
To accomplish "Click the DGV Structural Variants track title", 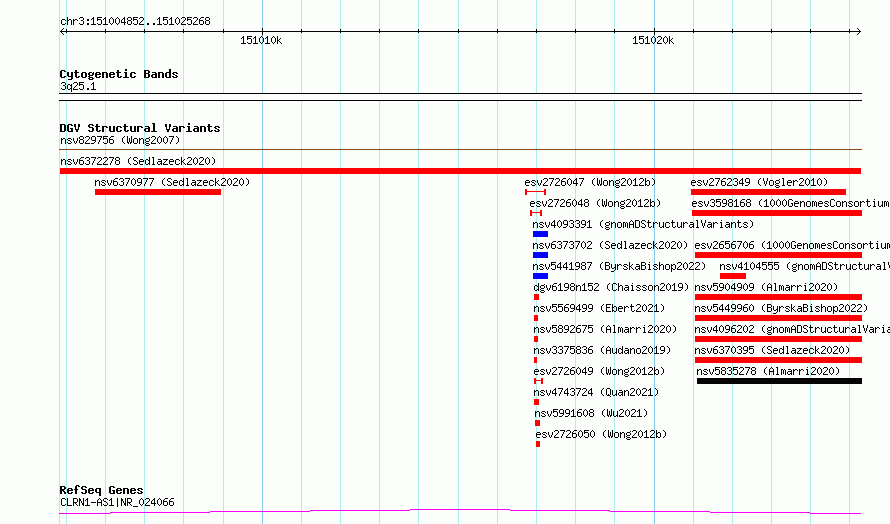I will point(140,128).
